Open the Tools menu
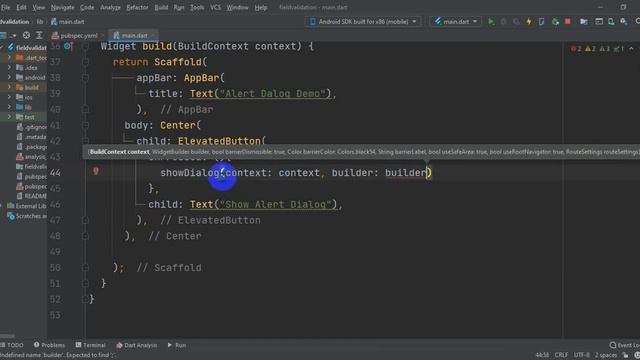 pos(197,7)
